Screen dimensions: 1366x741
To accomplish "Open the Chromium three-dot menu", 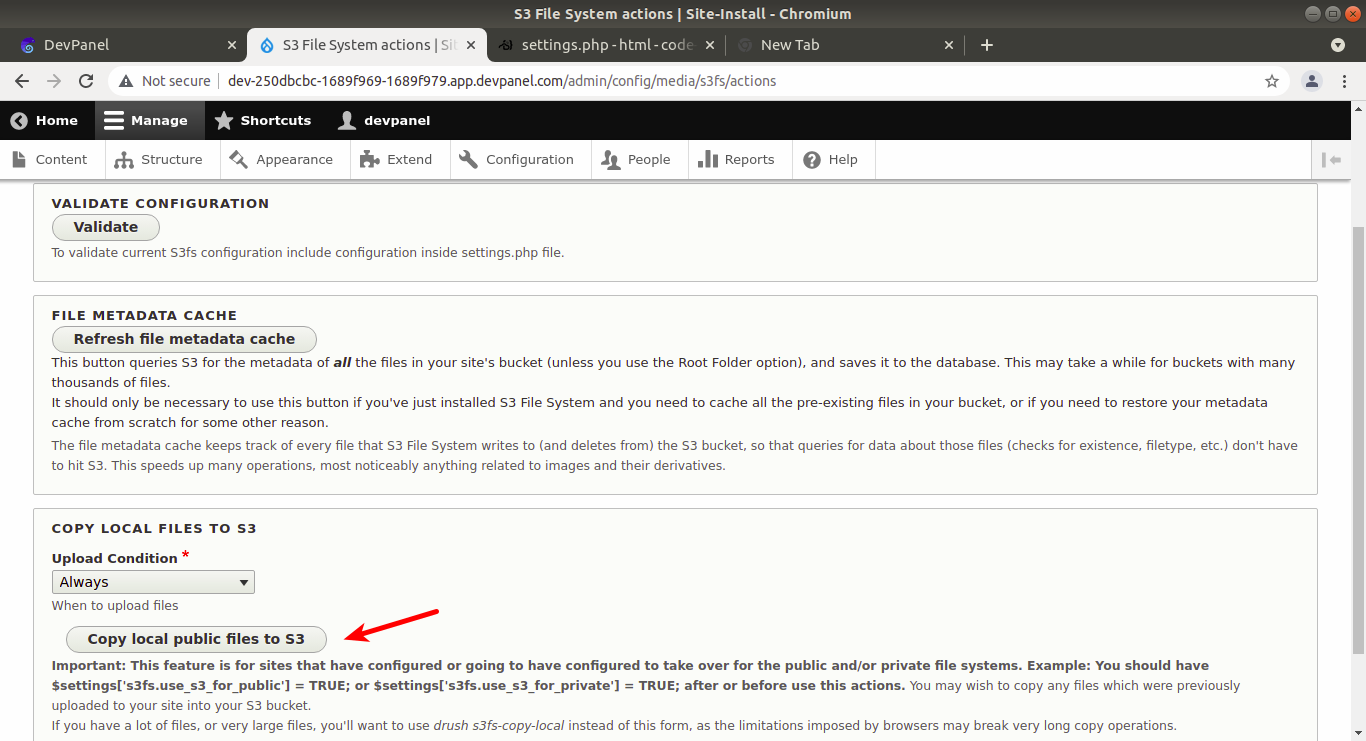I will click(1345, 80).
